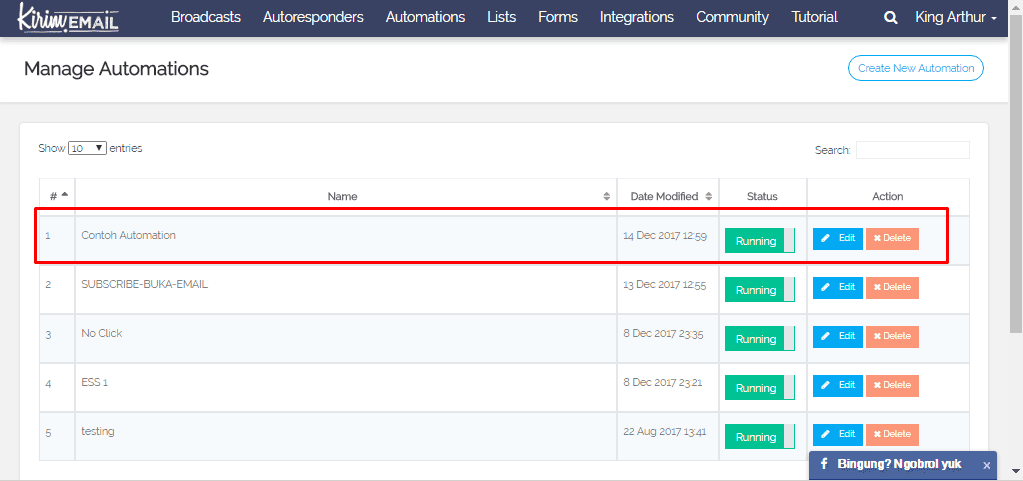Expand the King Arthur user menu

pos(955,18)
